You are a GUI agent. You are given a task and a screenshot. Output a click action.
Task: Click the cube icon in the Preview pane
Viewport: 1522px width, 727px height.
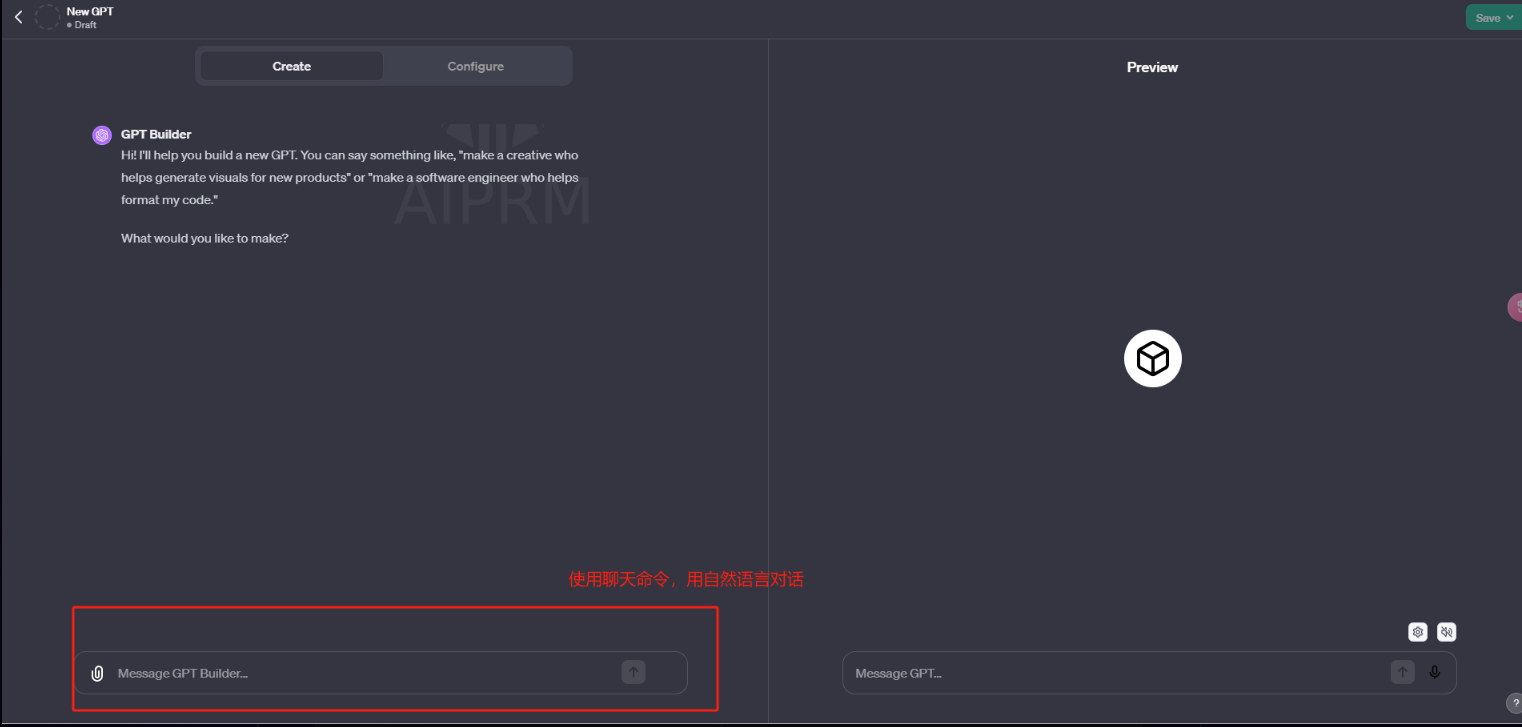(1153, 358)
